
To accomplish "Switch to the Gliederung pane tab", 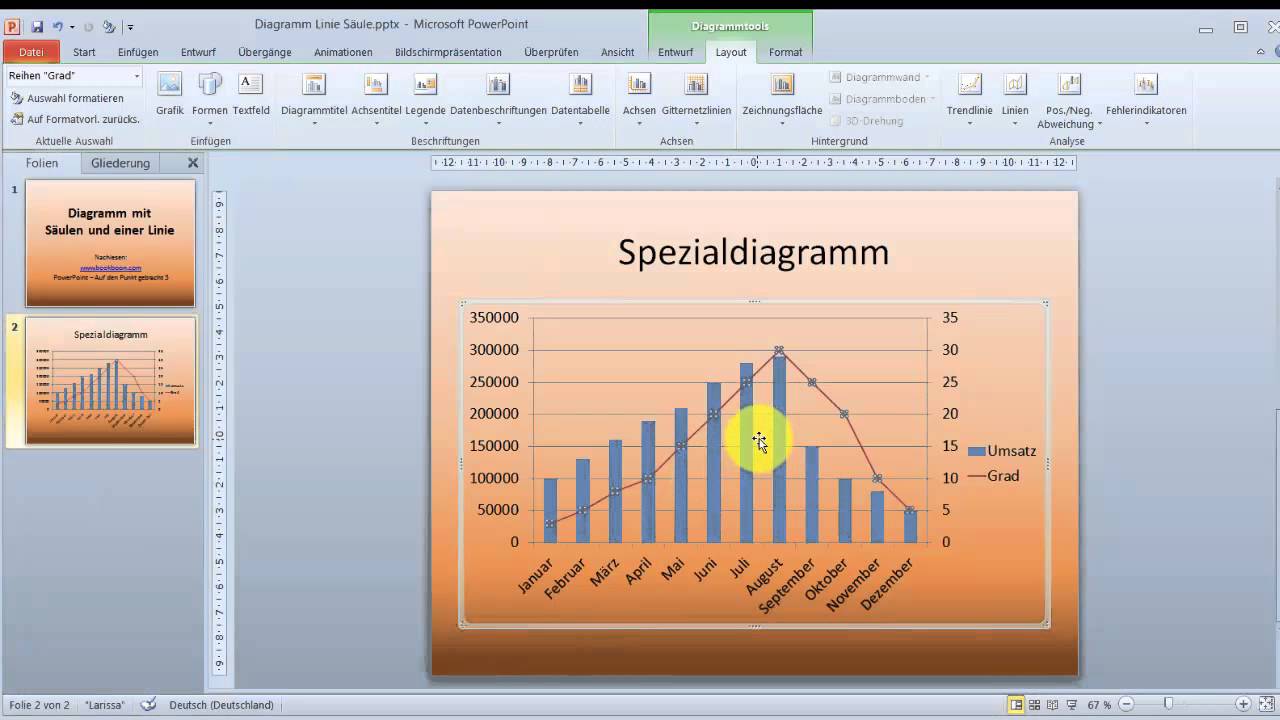I will pyautogui.click(x=120, y=163).
